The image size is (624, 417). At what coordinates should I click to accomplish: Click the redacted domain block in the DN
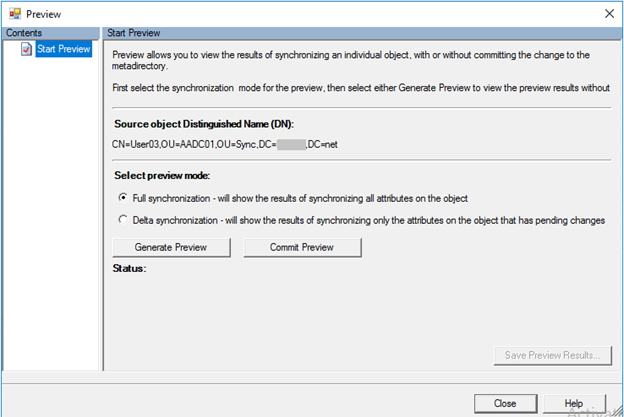(x=291, y=144)
